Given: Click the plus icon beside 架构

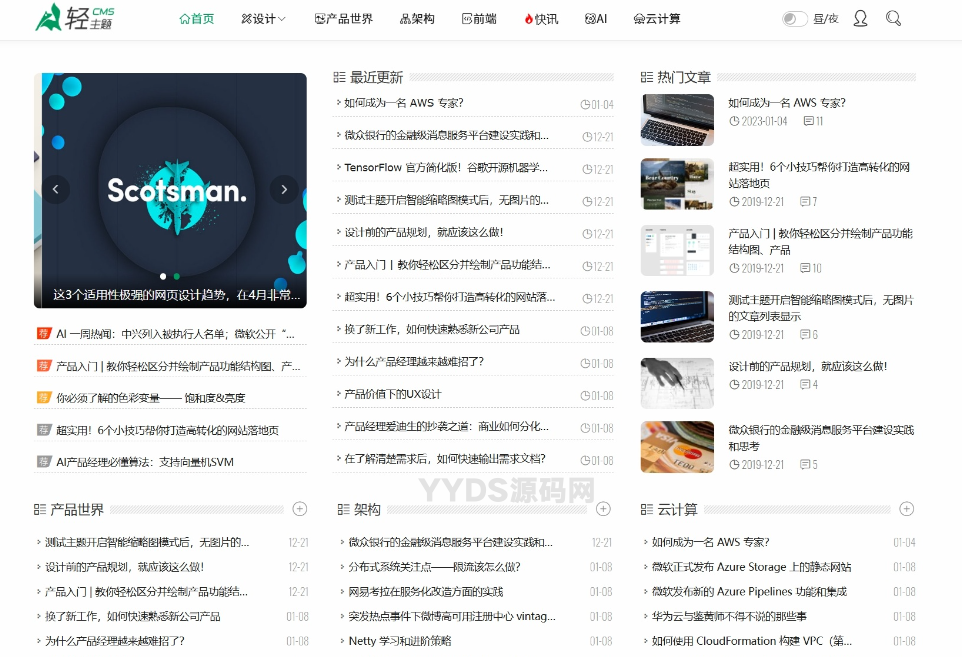Looking at the screenshot, I should tap(603, 509).
